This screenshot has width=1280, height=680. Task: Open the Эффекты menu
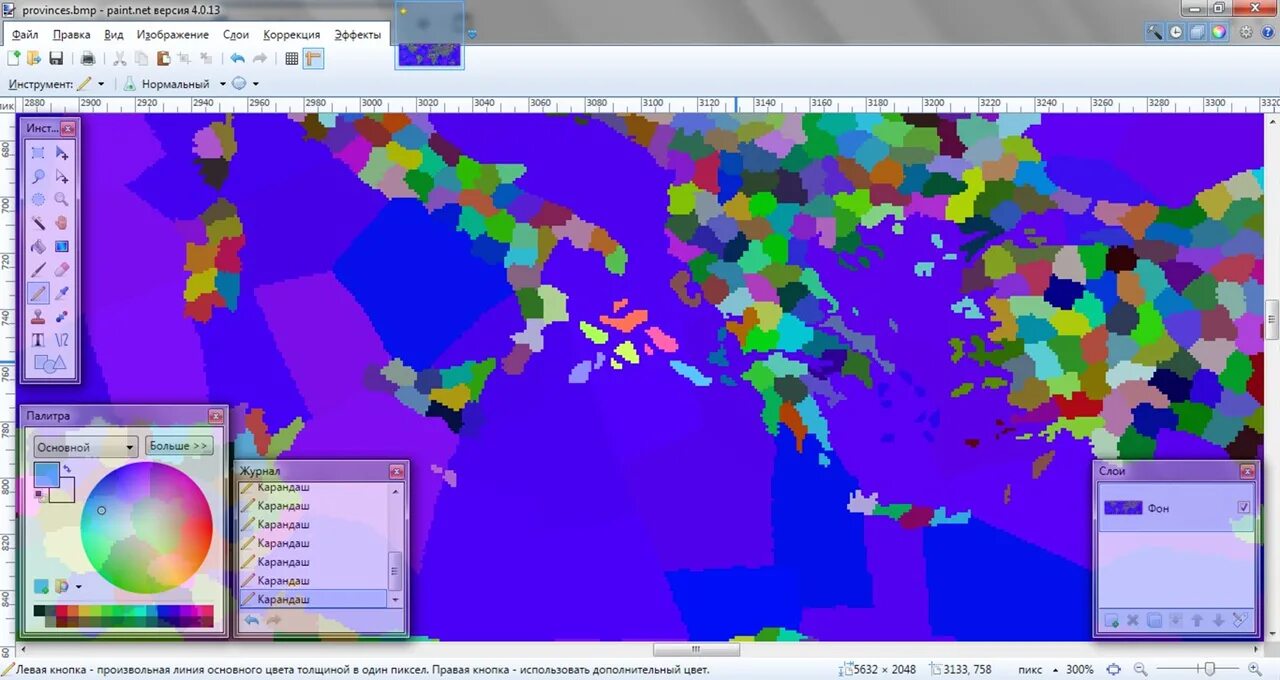357,34
